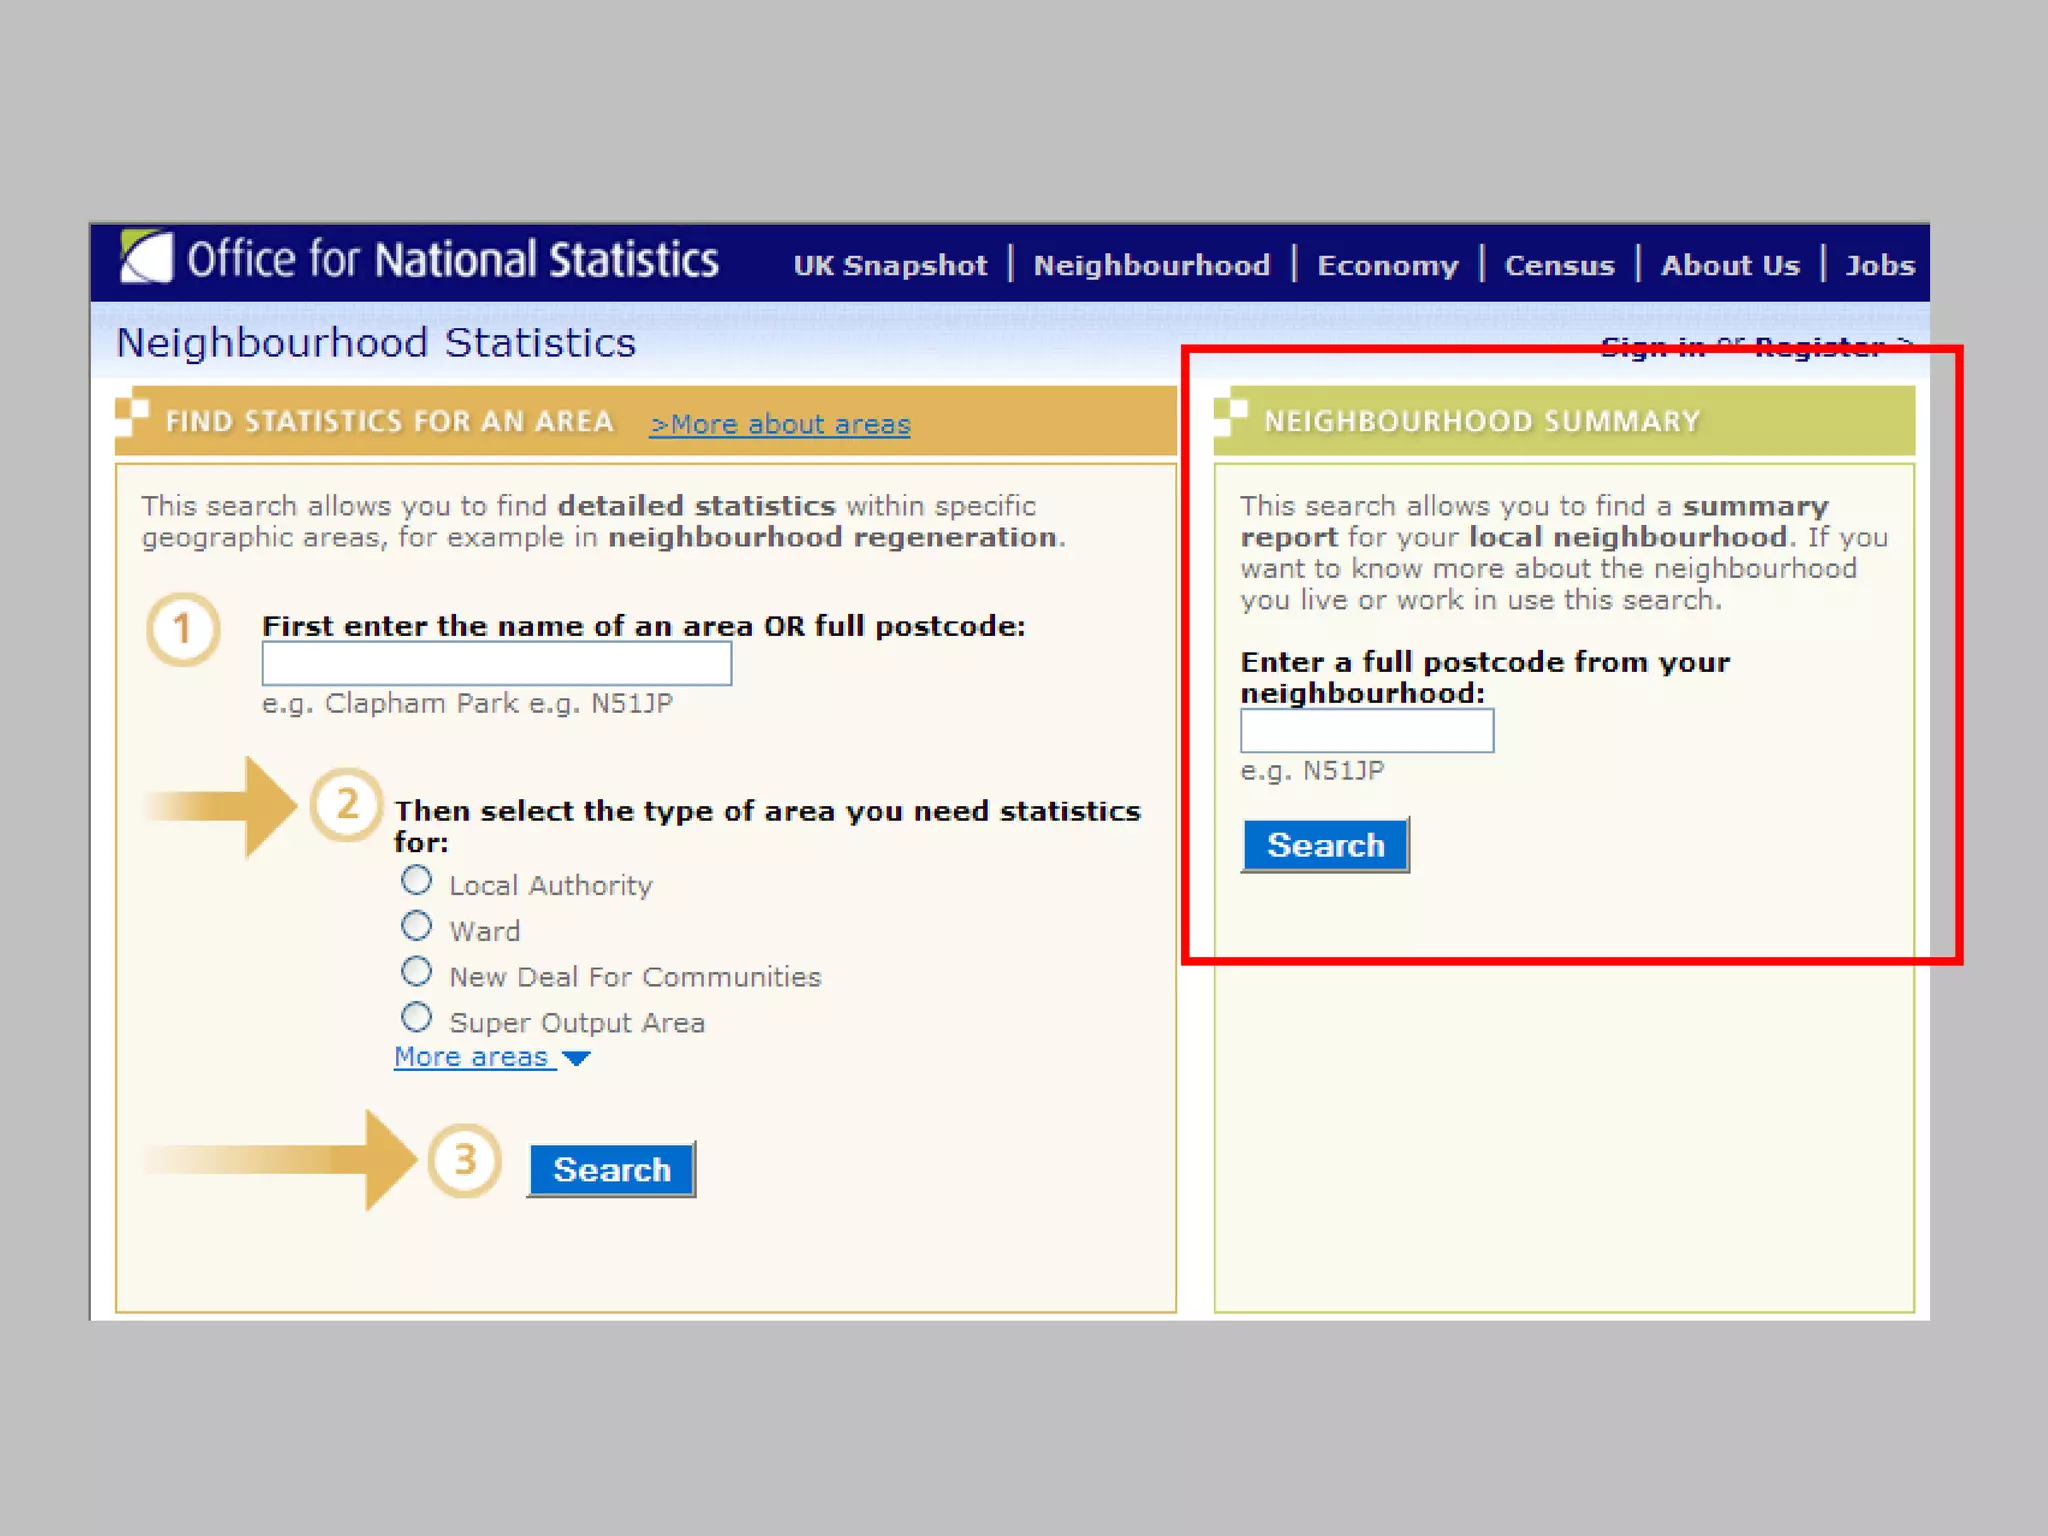2048x1536 pixels.
Task: Open the Economy navigation item
Action: pyautogui.click(x=1387, y=265)
